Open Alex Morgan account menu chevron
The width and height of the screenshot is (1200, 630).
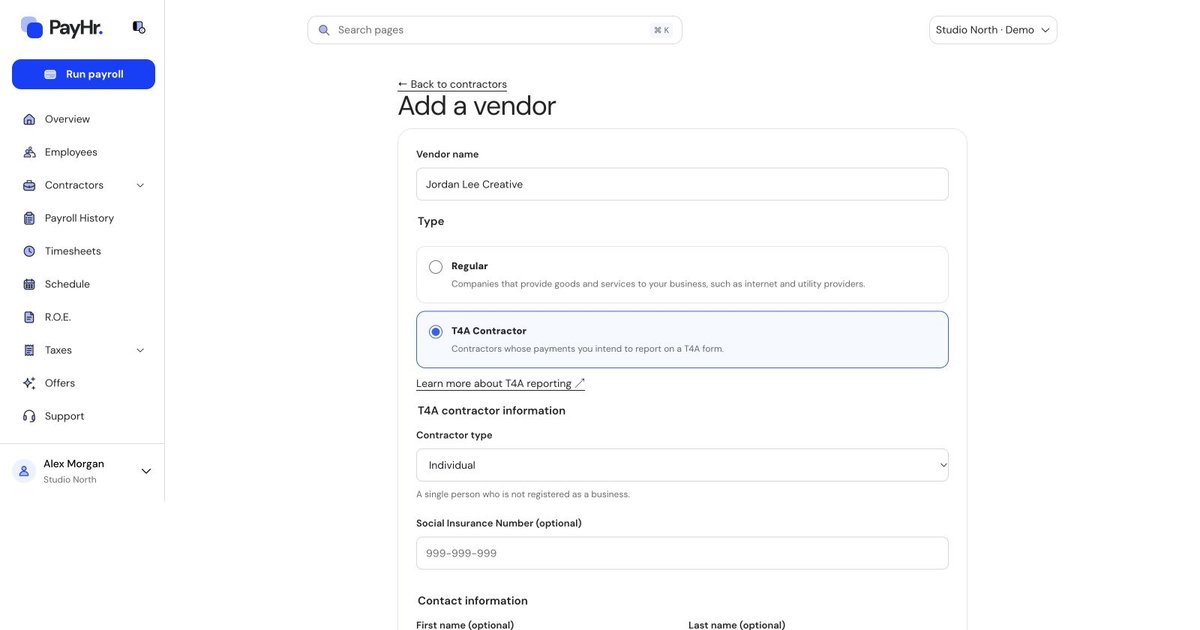coord(146,471)
